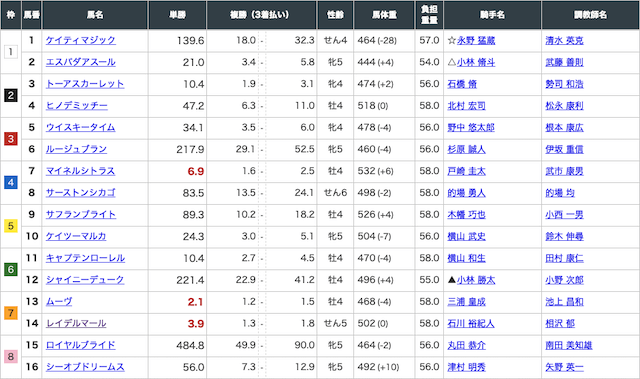The height and width of the screenshot is (379, 640).
Task: Open horse シーオブドリームス link
Action: [x=85, y=367]
